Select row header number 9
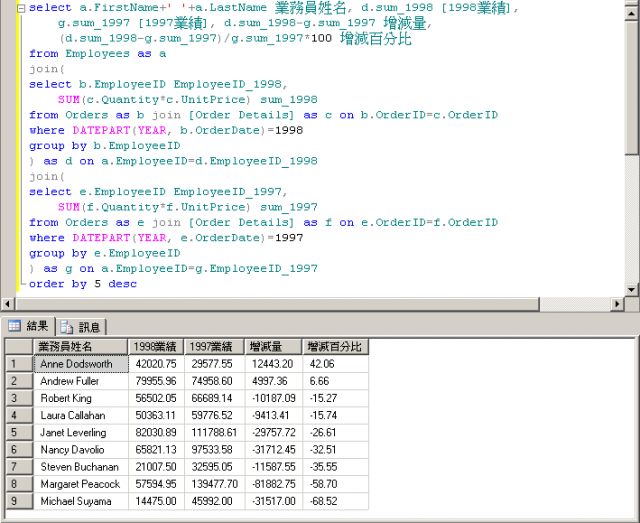 pyautogui.click(x=19, y=501)
